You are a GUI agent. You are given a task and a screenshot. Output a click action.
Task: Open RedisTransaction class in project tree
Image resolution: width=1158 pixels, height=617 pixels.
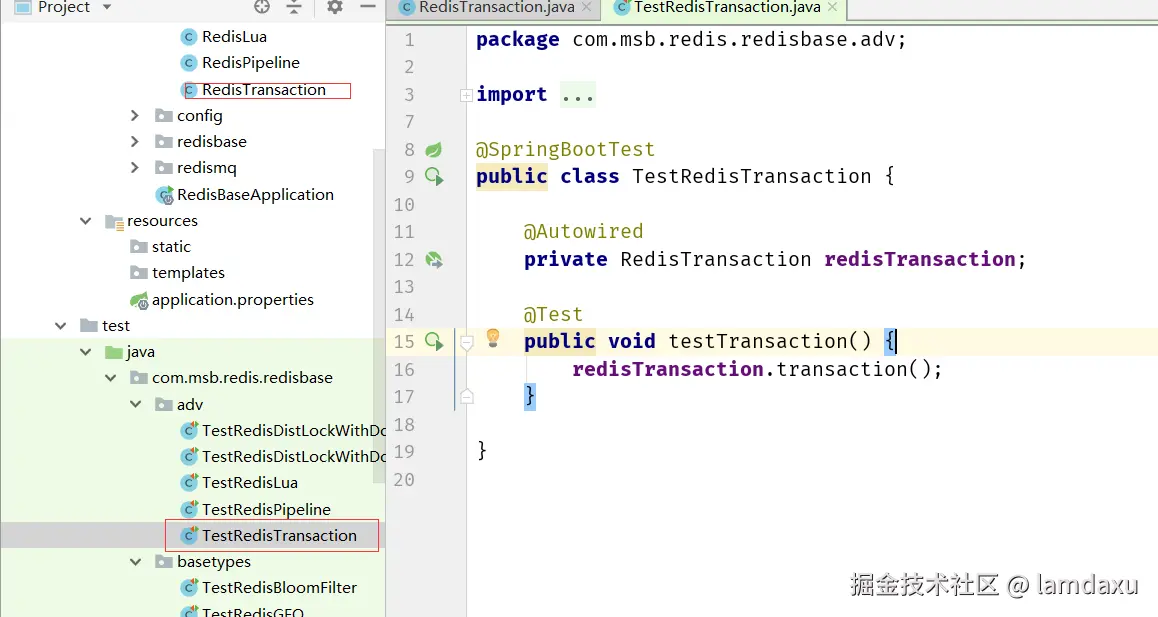point(264,89)
